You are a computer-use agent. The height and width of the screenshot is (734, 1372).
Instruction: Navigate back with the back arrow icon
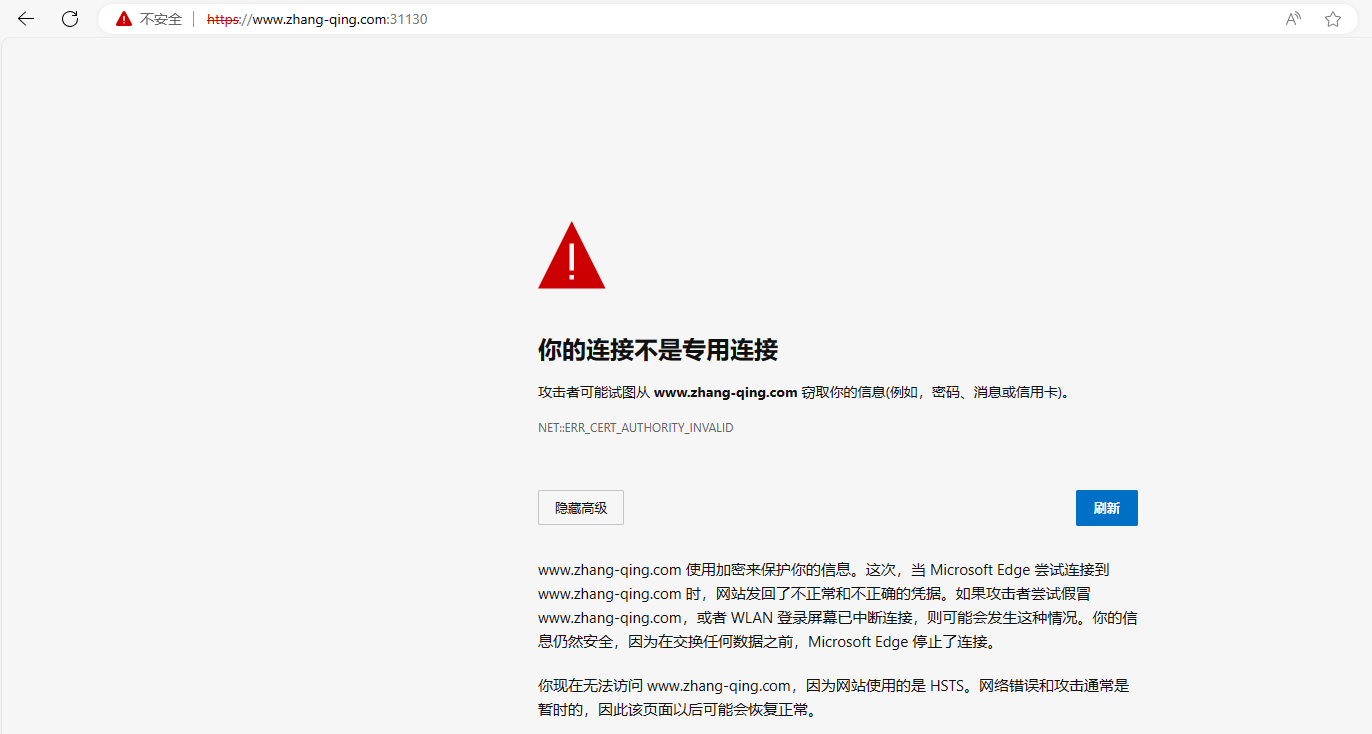tap(24, 19)
